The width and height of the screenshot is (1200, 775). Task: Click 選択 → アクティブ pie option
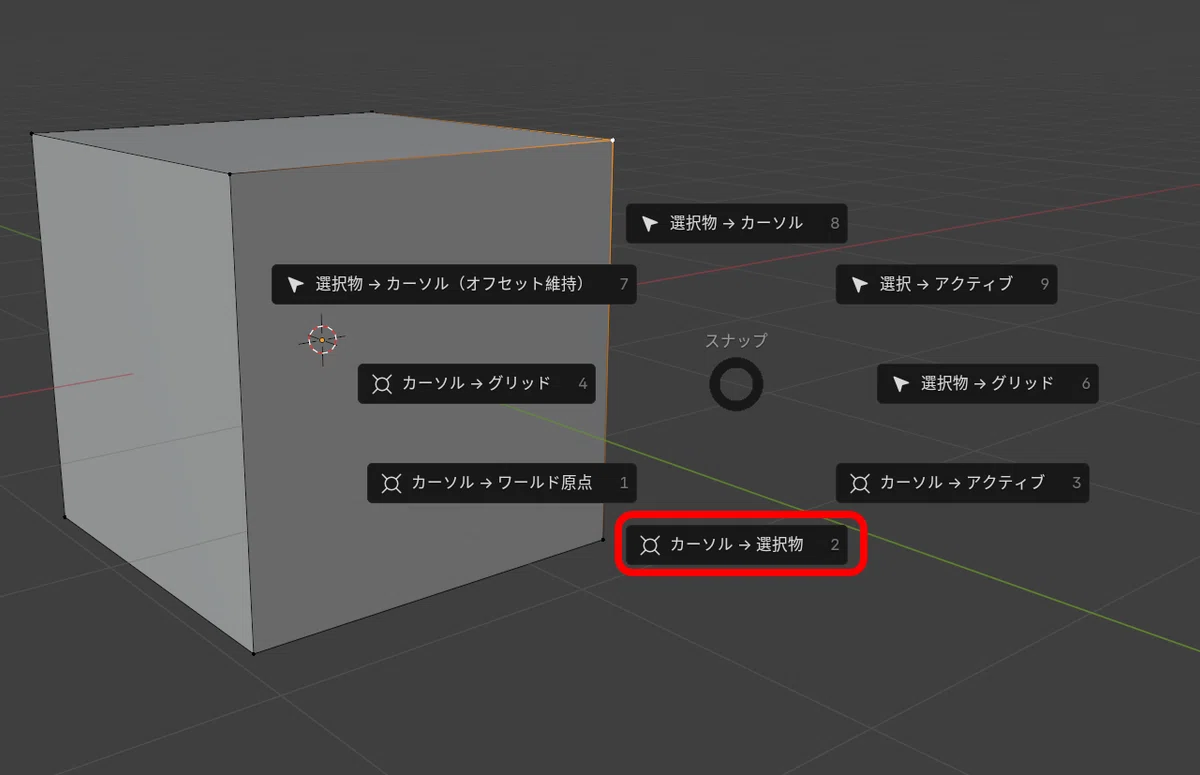click(x=946, y=284)
